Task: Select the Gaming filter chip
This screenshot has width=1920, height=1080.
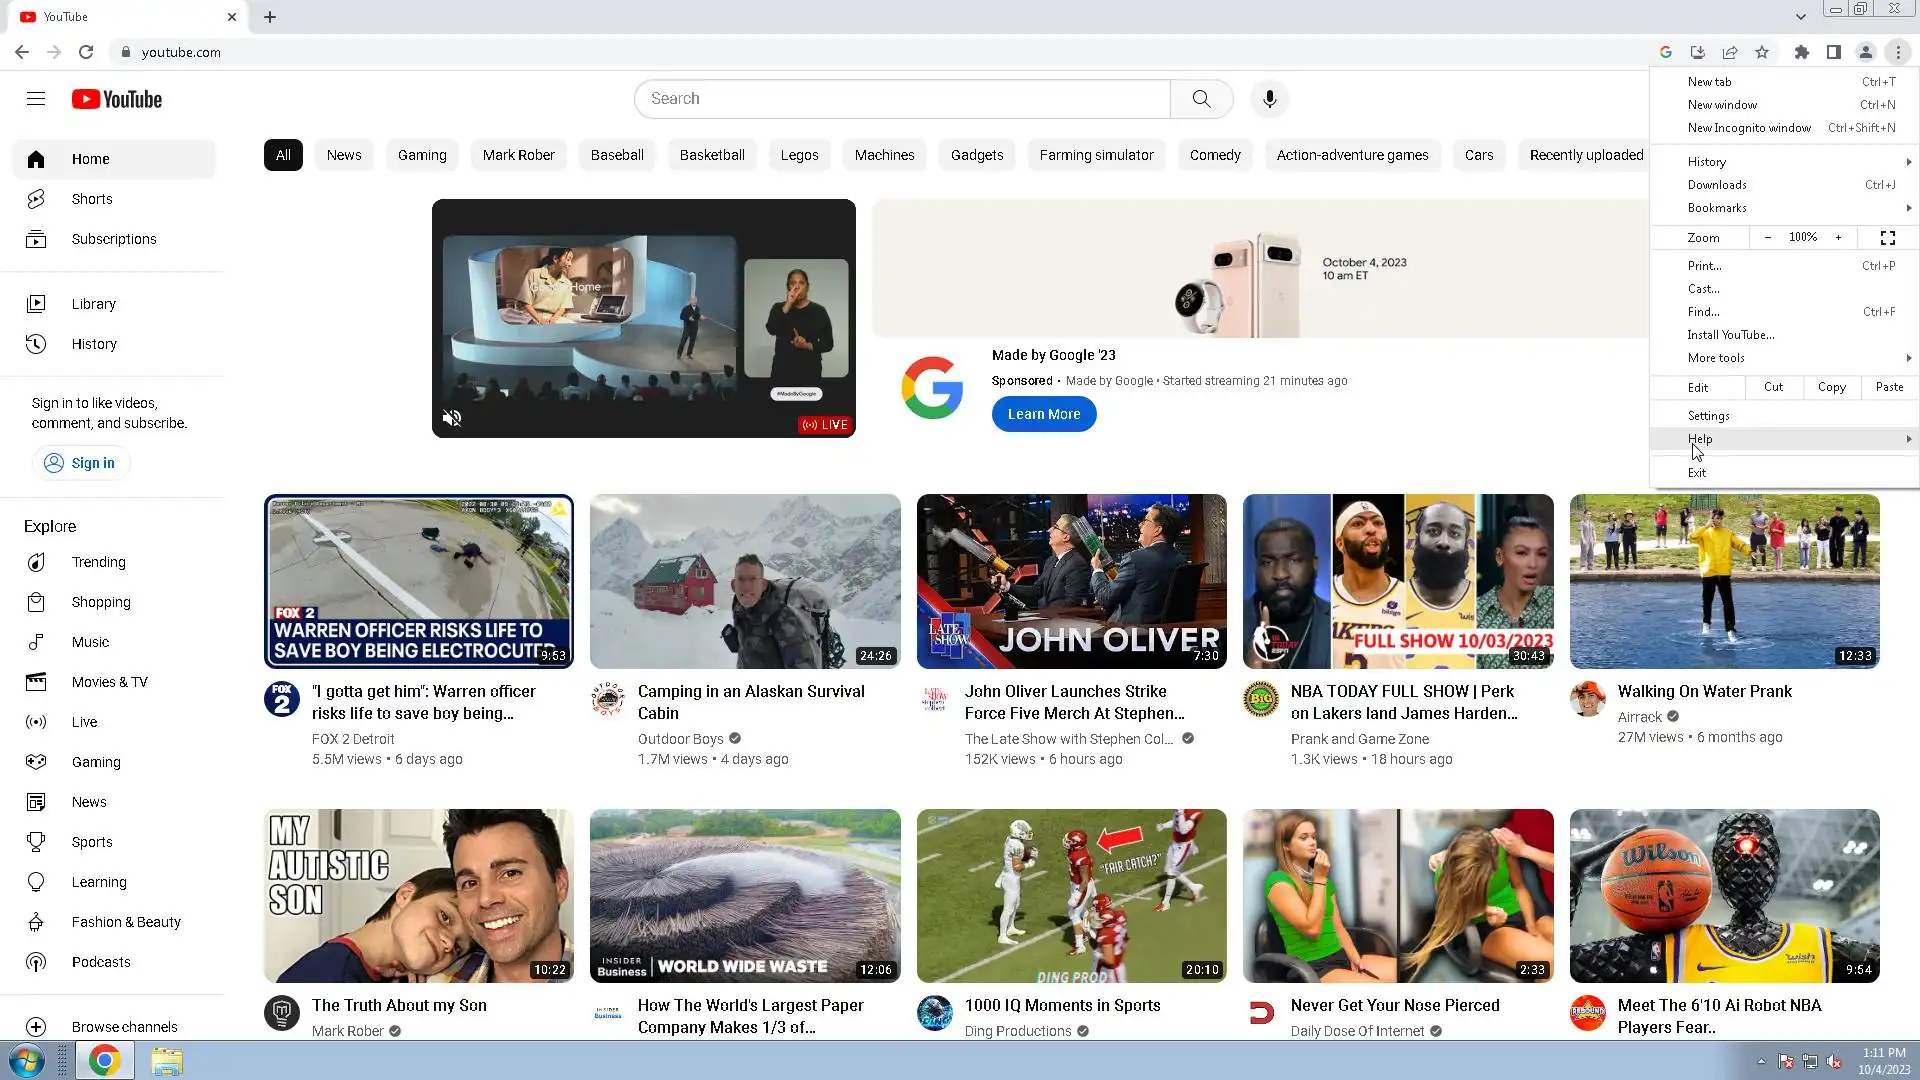Action: (x=422, y=155)
